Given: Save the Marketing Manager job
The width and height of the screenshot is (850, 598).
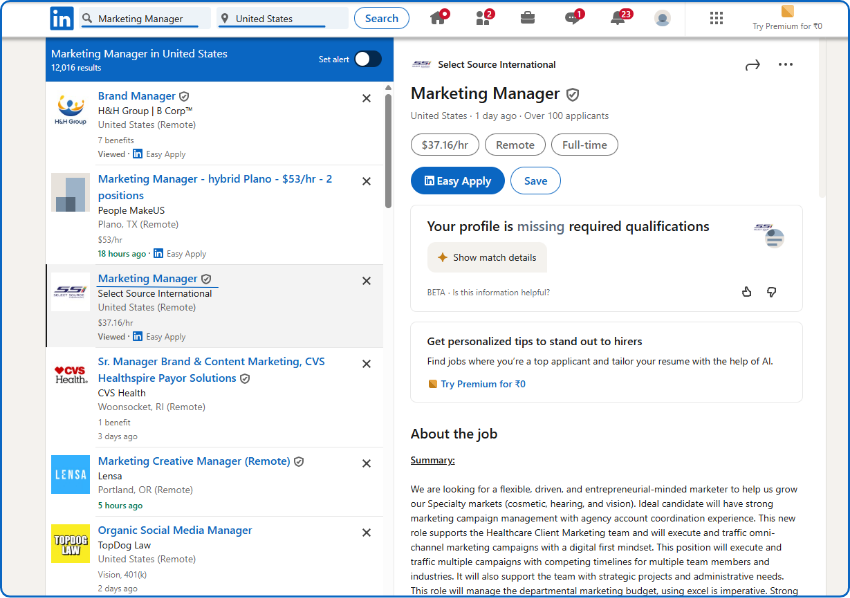Looking at the screenshot, I should 536,181.
